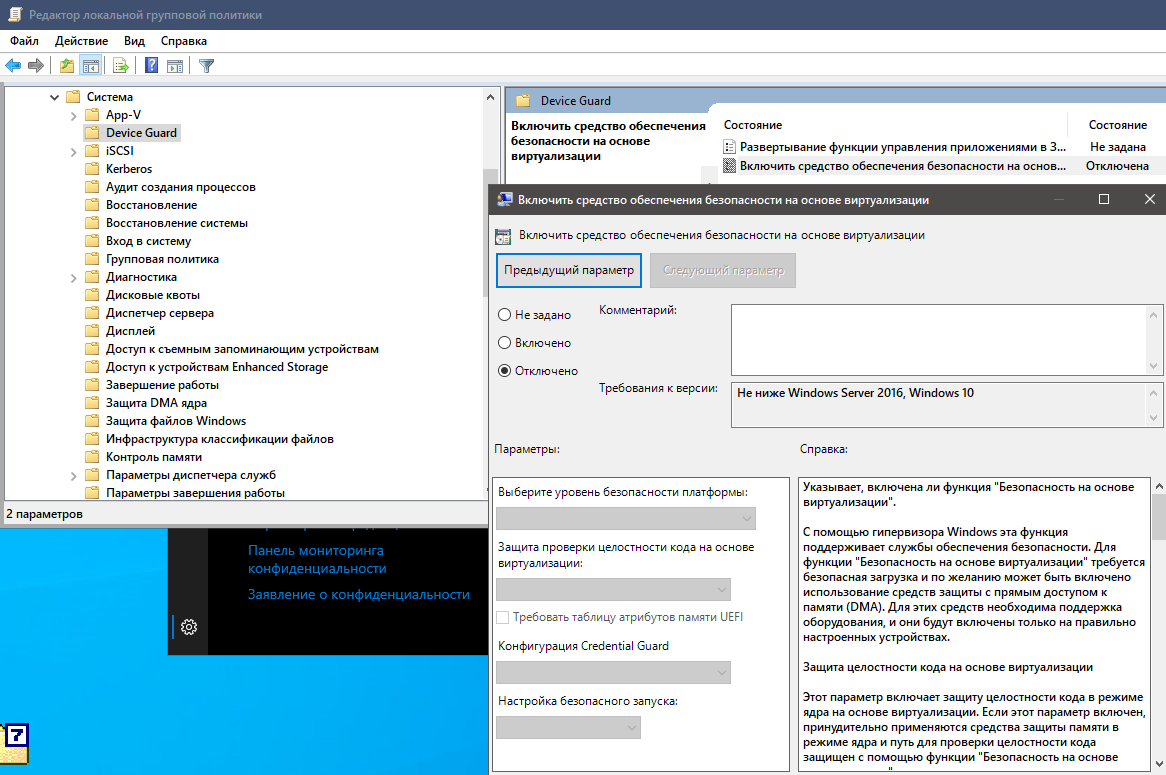Click the iSCSI folder icon
1166x775 pixels.
92,151
